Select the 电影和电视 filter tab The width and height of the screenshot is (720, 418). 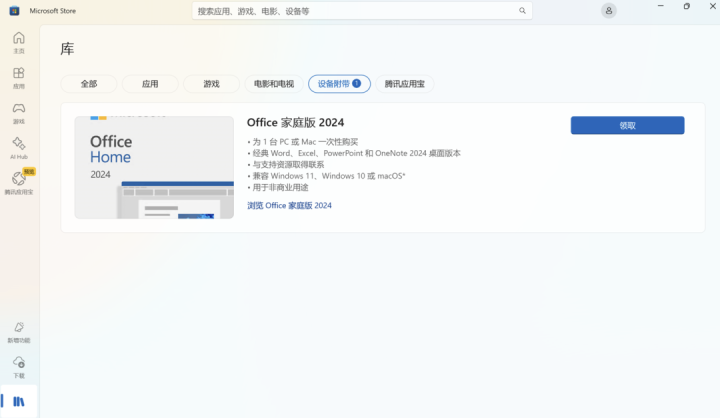click(x=274, y=84)
